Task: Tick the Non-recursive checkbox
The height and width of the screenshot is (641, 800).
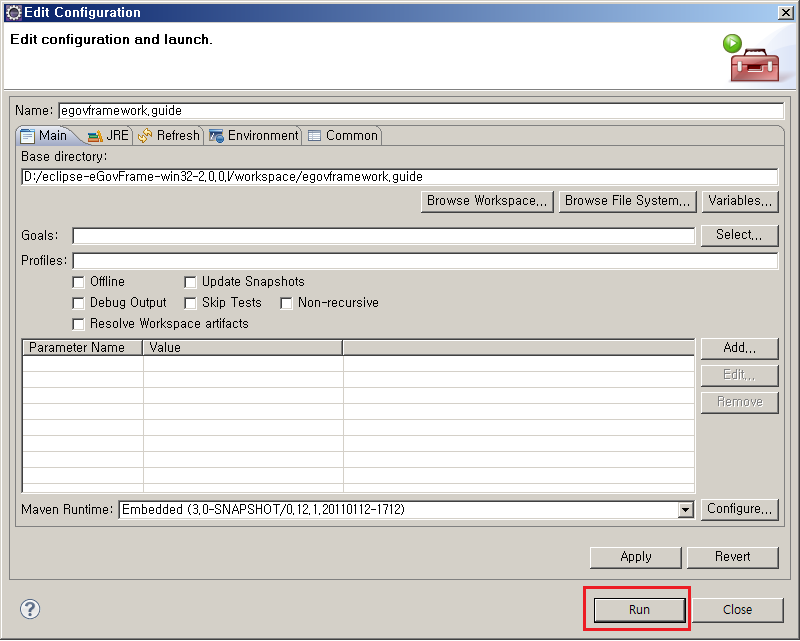Action: (287, 303)
